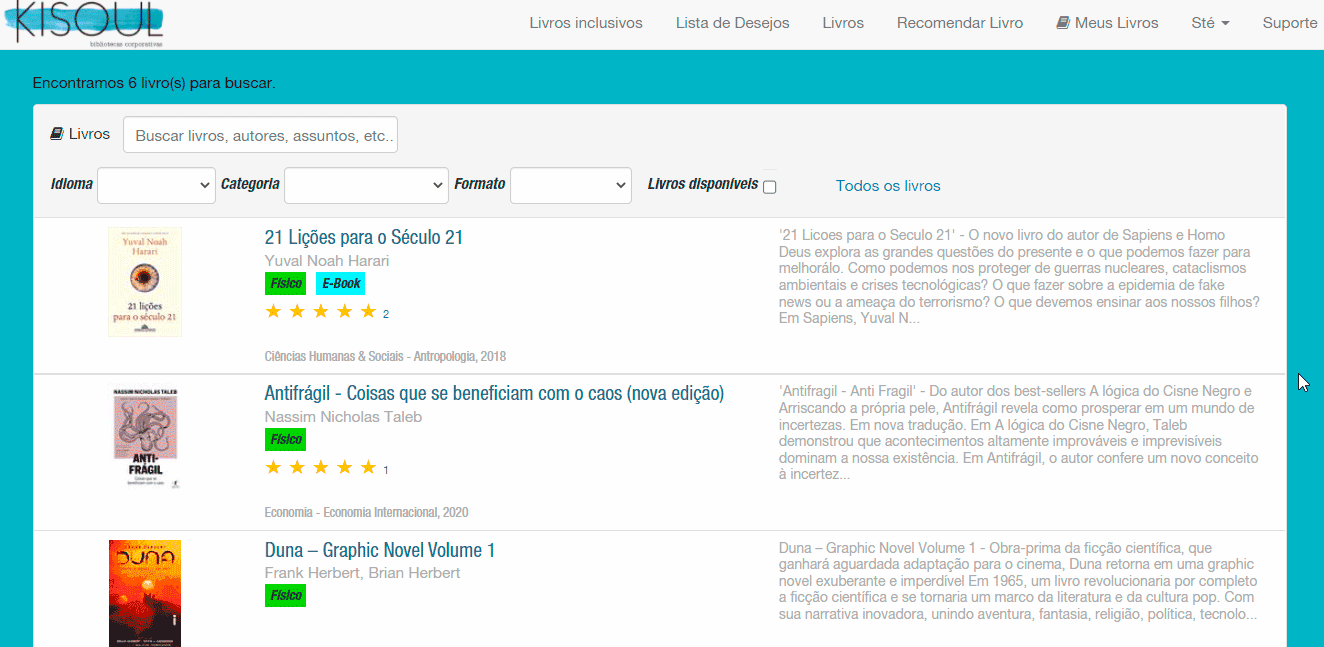Go to Livros menu item
Image resolution: width=1324 pixels, height=647 pixels.
coord(843,23)
